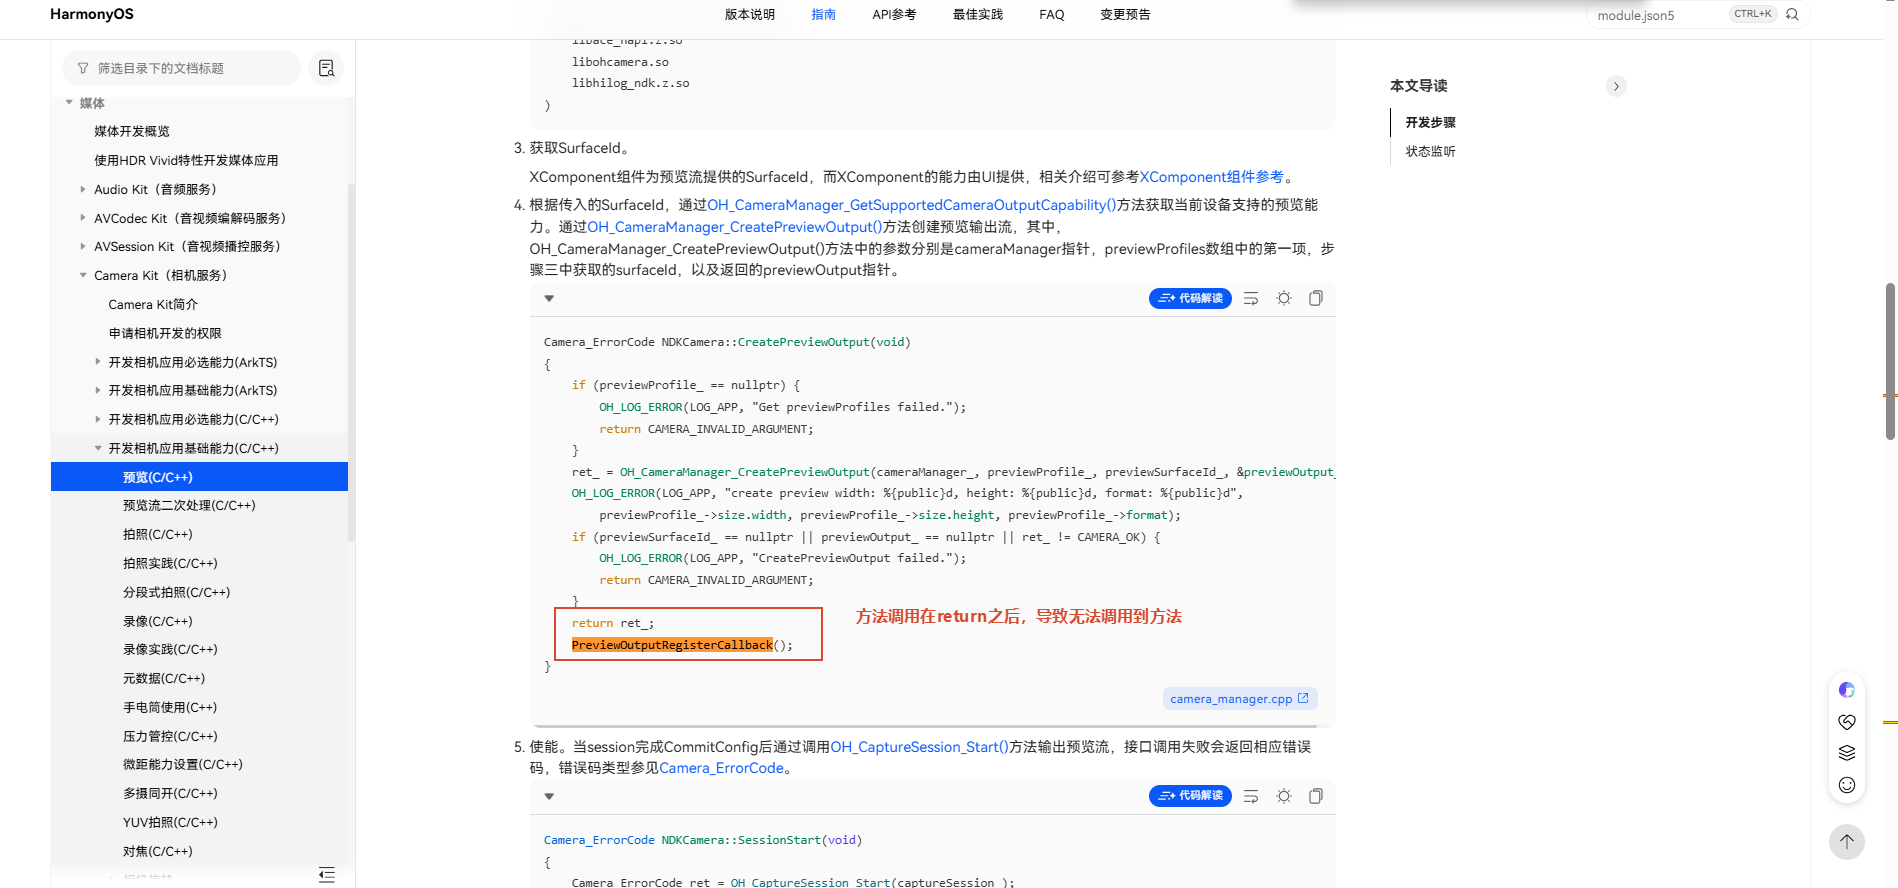The image size is (1898, 888).
Task: Click the document title filter field
Action: [x=181, y=68]
